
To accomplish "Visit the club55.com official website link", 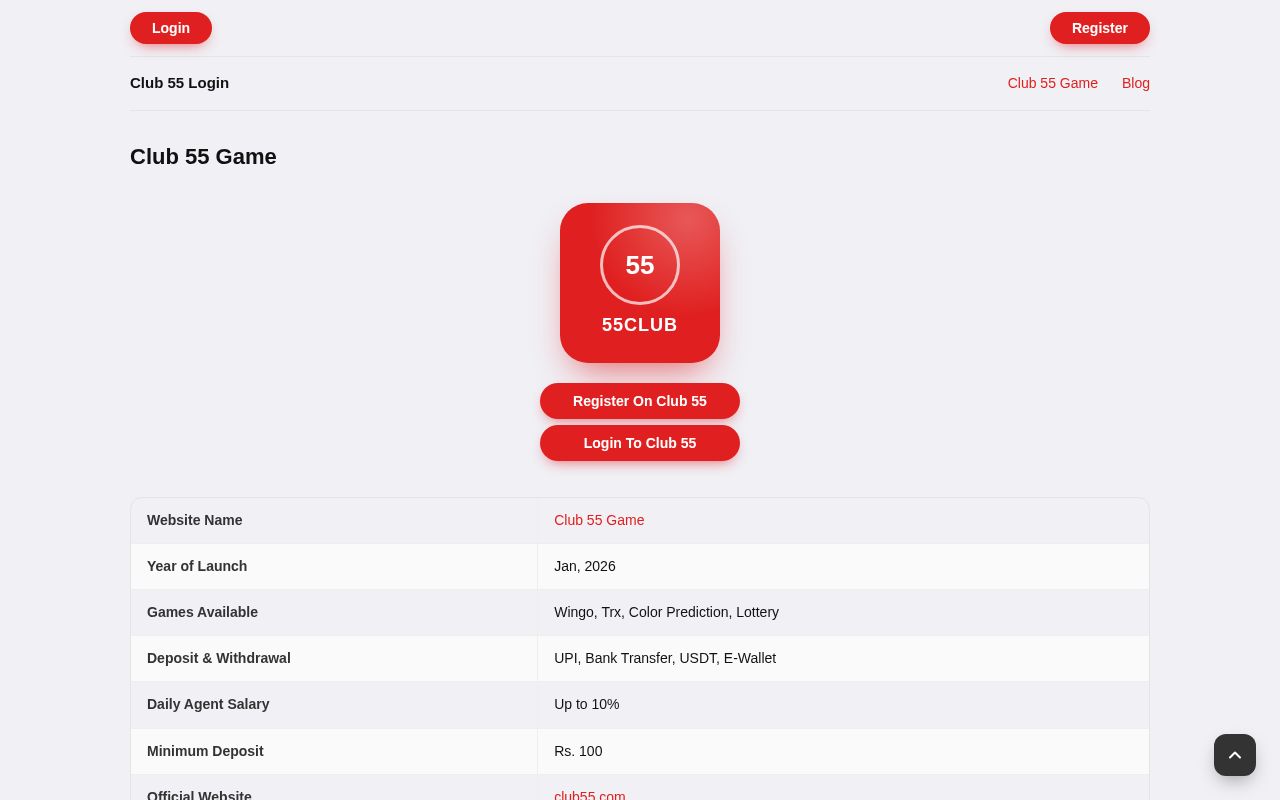I will click(x=590, y=796).
